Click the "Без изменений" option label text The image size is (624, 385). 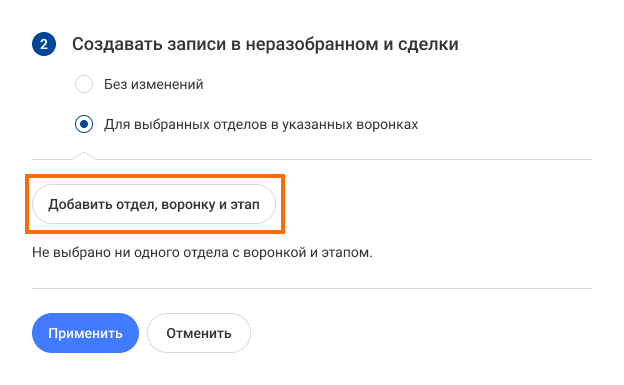tap(154, 84)
